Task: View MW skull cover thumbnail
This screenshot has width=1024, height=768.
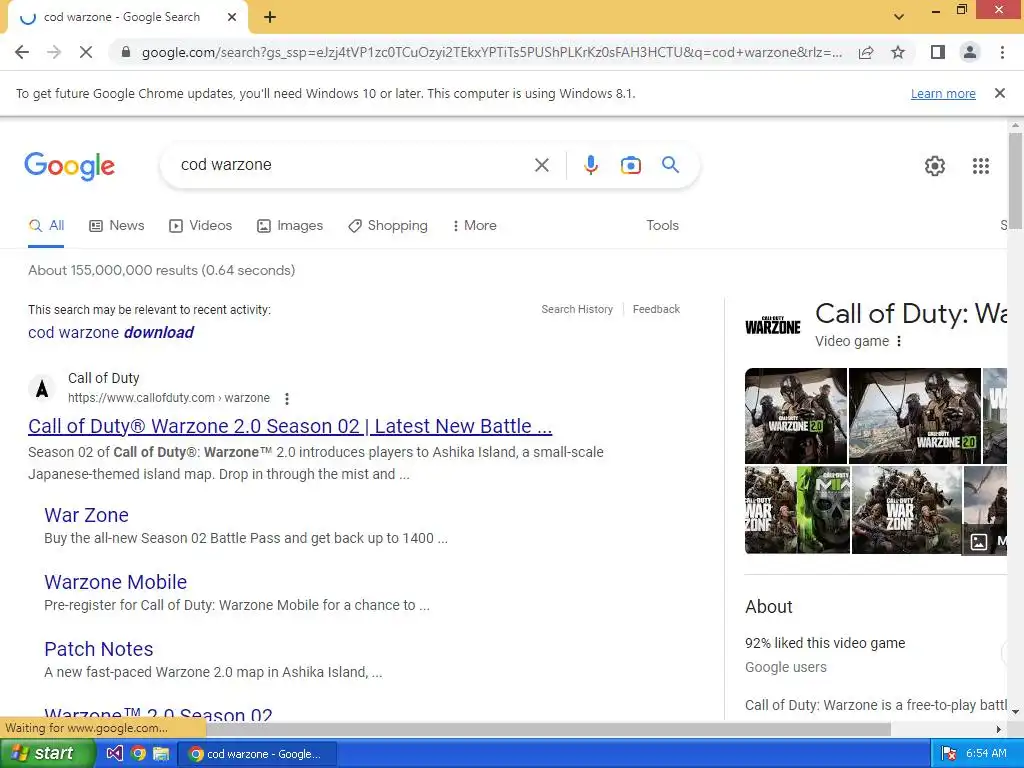Action: (824, 510)
